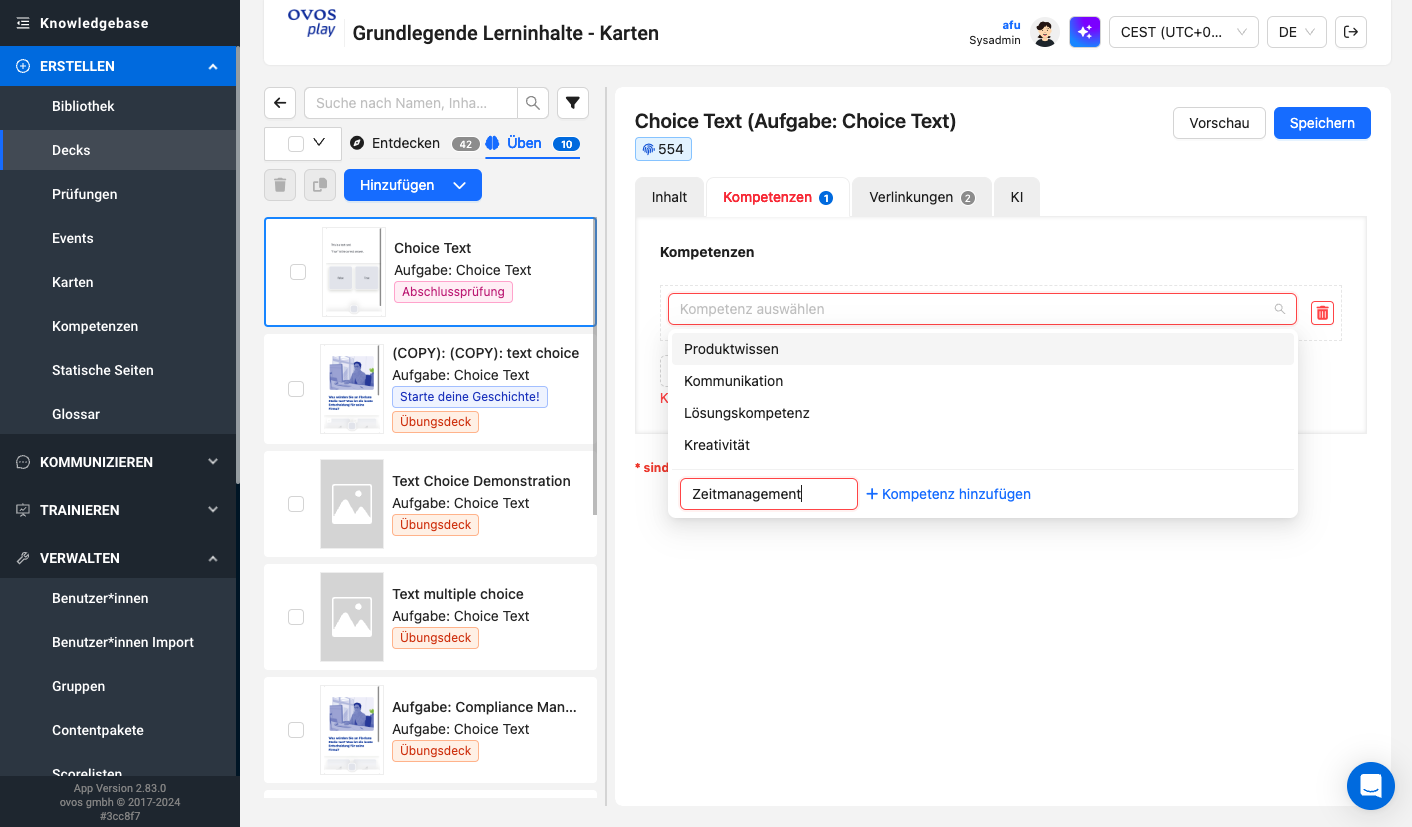
Task: Click the Knowledgebase menu icon
Action: pos(23,22)
